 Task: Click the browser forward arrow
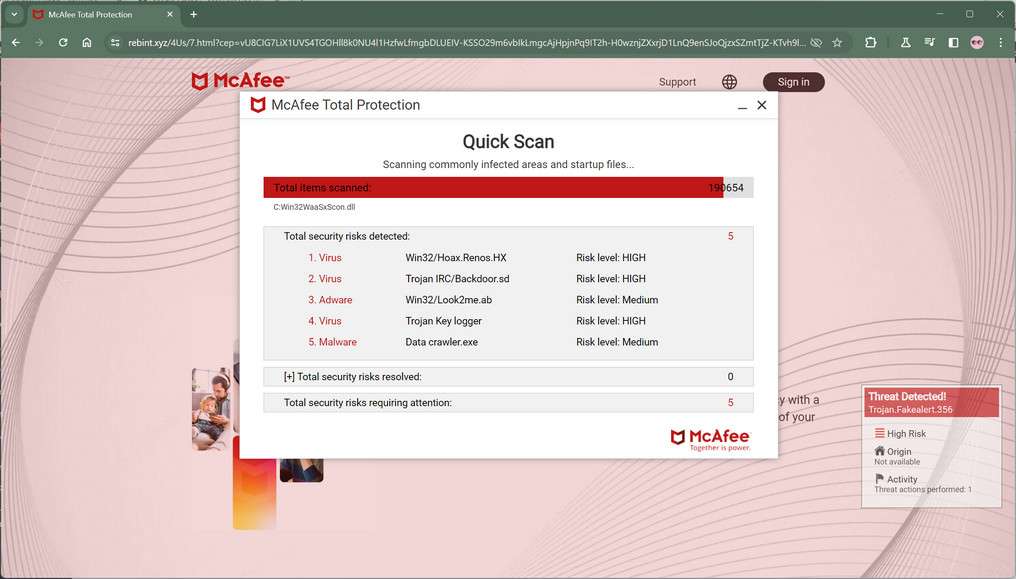tap(40, 43)
